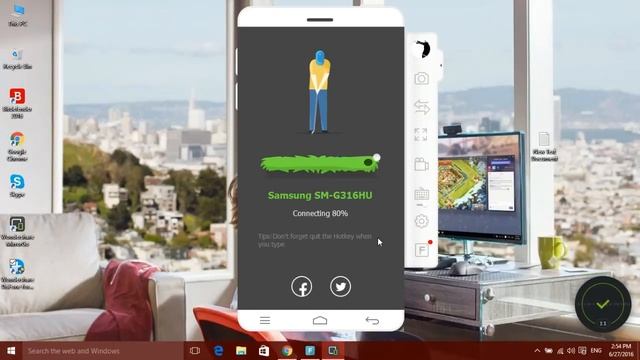Share on Twitter via the bird icon
The image size is (640, 360).
pos(340,286)
